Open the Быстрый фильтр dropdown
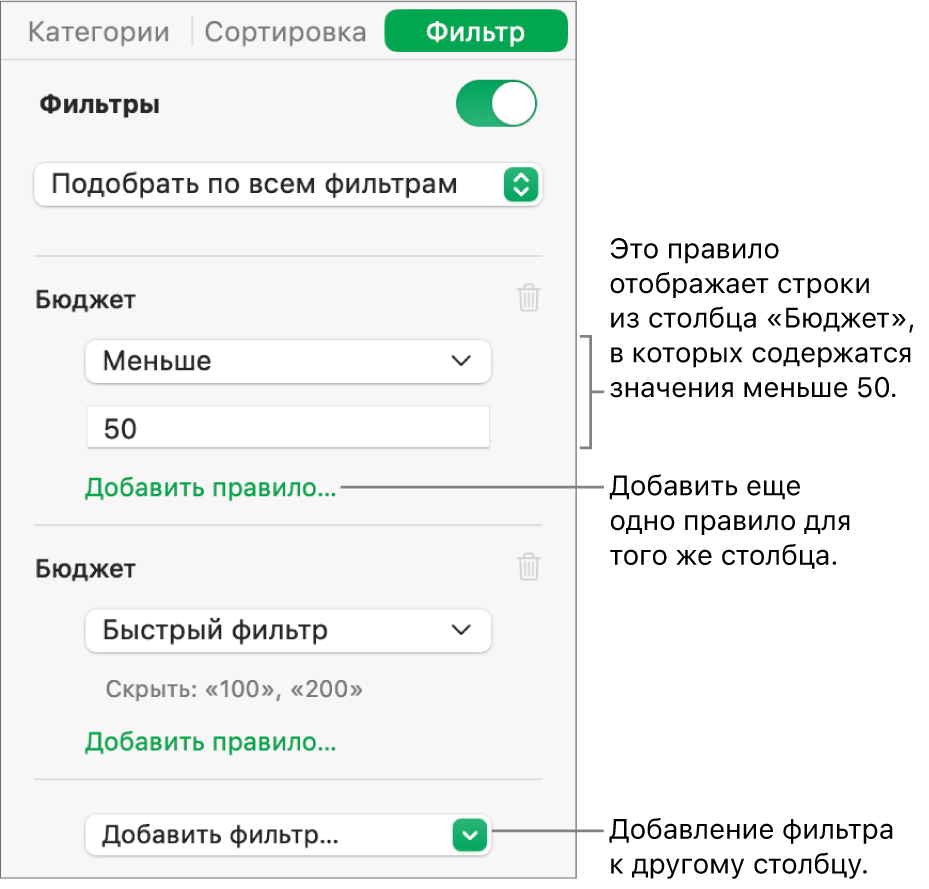 pos(288,630)
